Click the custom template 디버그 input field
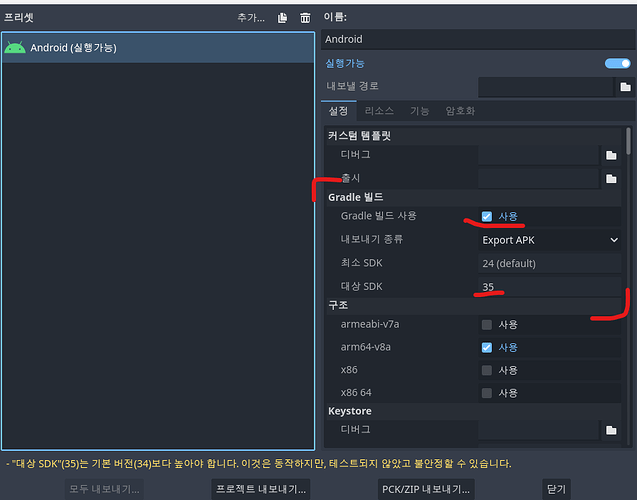The image size is (637, 500). tap(539, 155)
